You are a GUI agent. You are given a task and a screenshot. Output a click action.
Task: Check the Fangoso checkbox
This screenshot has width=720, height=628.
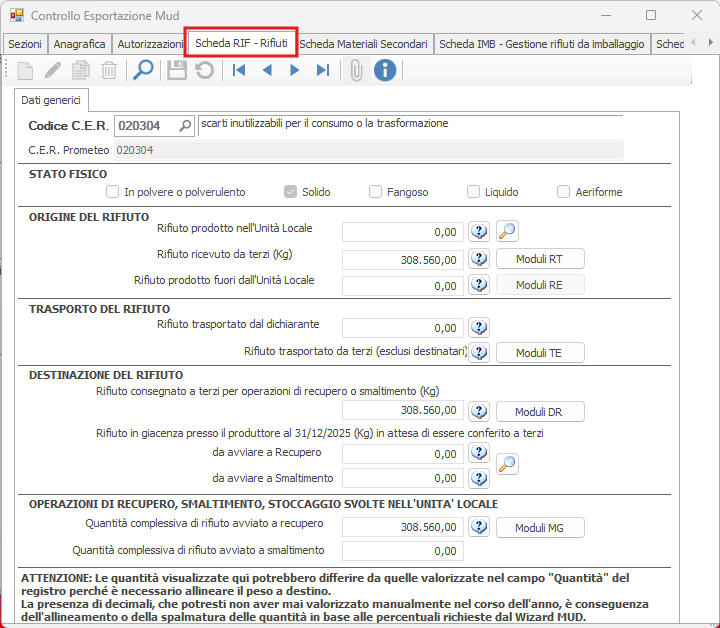pyautogui.click(x=375, y=191)
